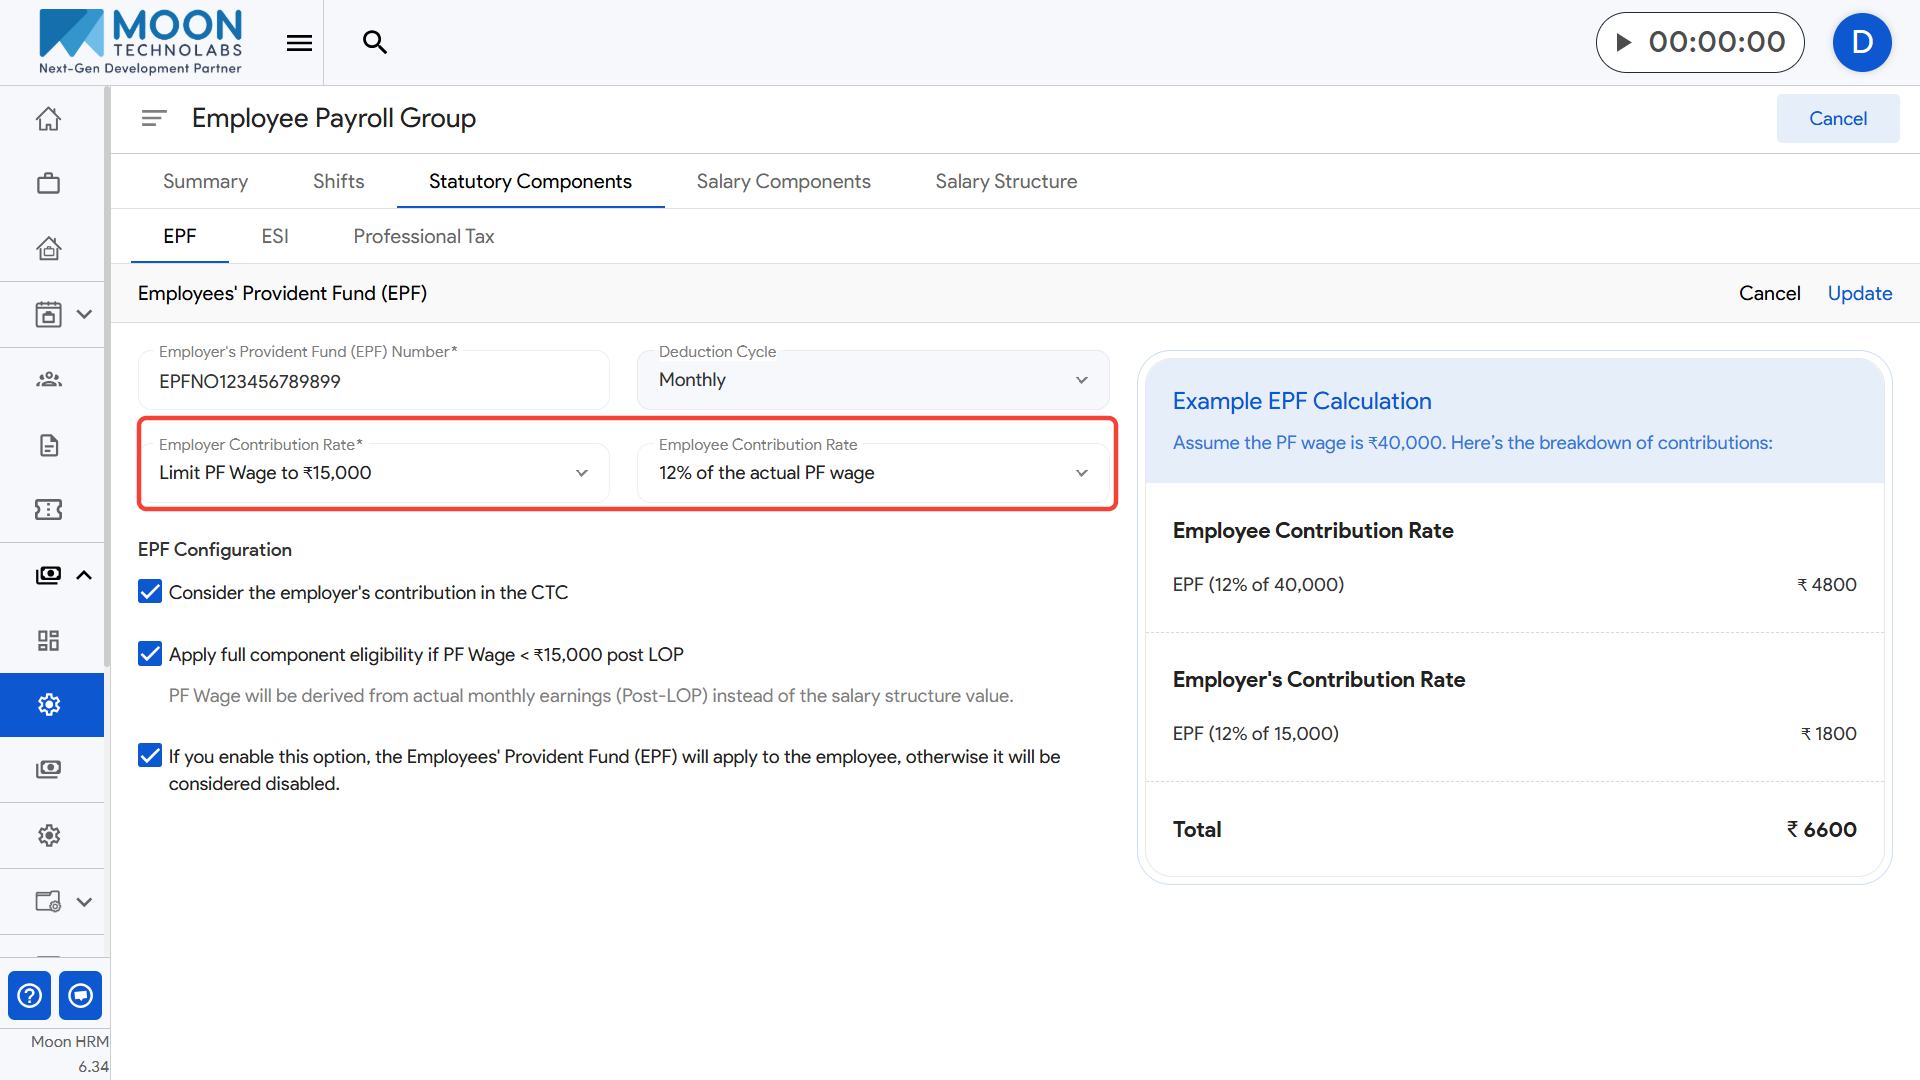Click the people group icon in sidebar
The height and width of the screenshot is (1080, 1920).
[48, 379]
